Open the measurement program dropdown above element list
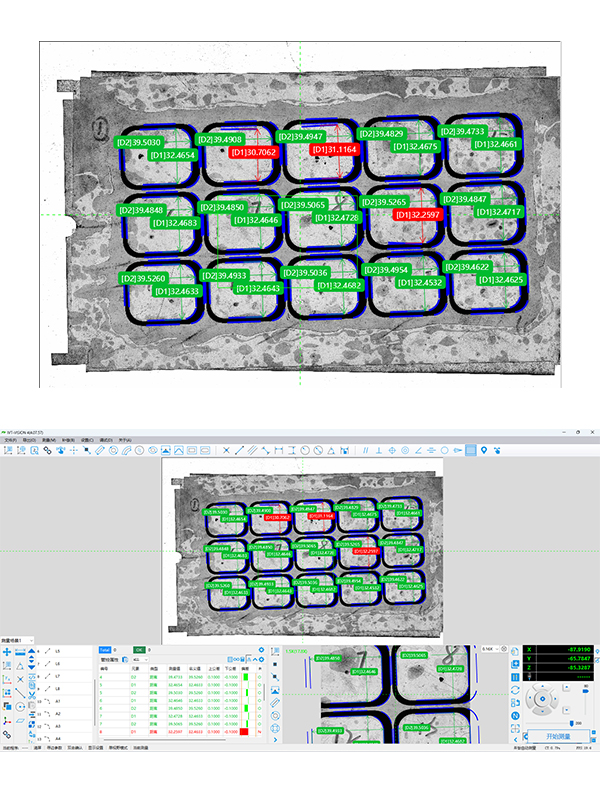 click(17, 640)
